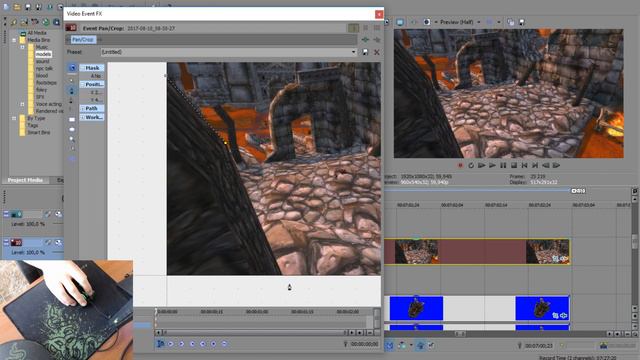The image size is (640, 360).
Task: Click the Open folder icon in the main toolbar
Action: (17, 7)
